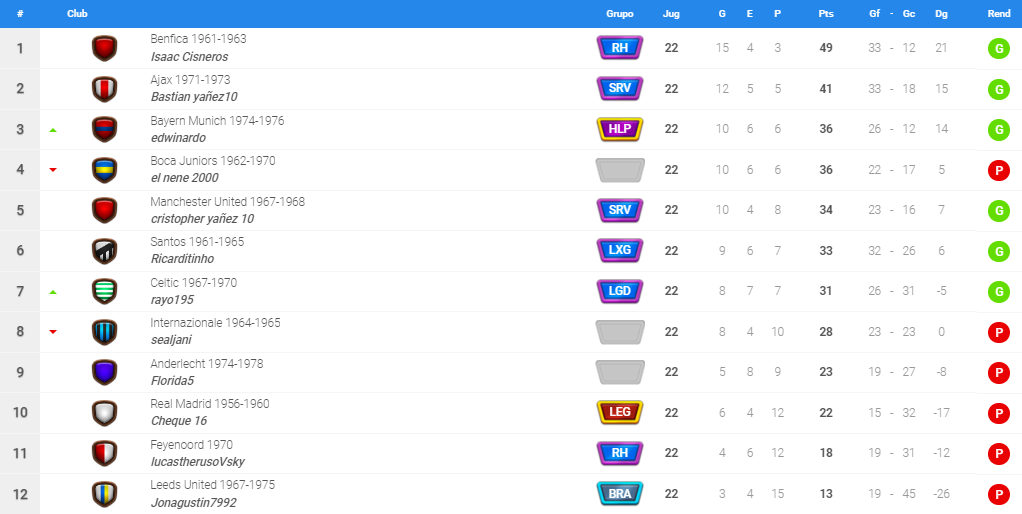1022x514 pixels.
Task: Sort table by the Grupo column header
Action: (620, 14)
